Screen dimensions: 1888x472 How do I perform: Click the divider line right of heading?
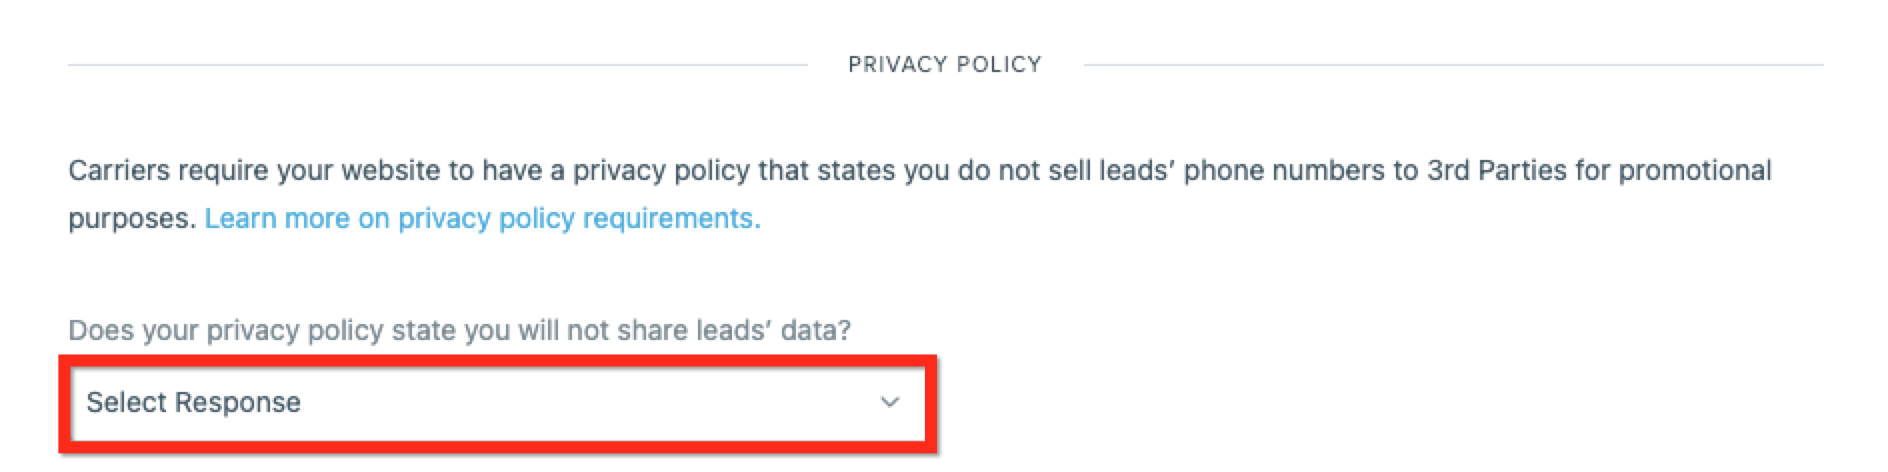coord(1453,65)
